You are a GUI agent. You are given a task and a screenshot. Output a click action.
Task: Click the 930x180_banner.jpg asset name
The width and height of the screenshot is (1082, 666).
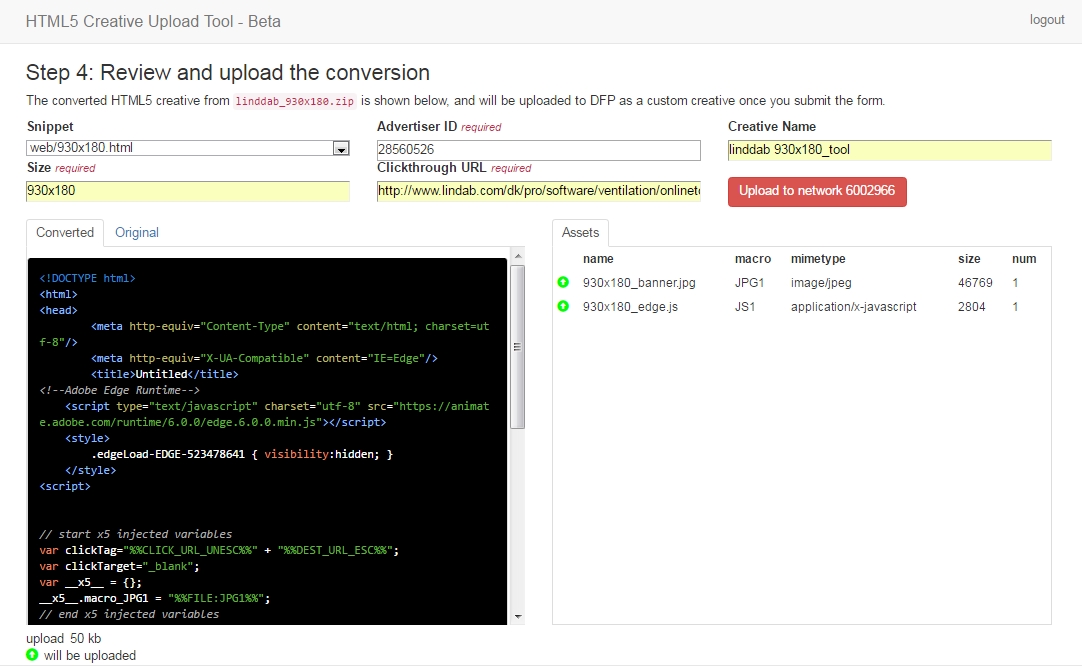tap(639, 283)
